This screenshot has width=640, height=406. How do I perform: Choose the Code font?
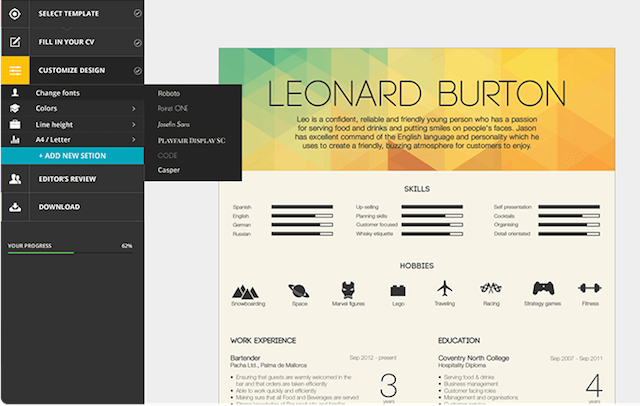point(167,155)
